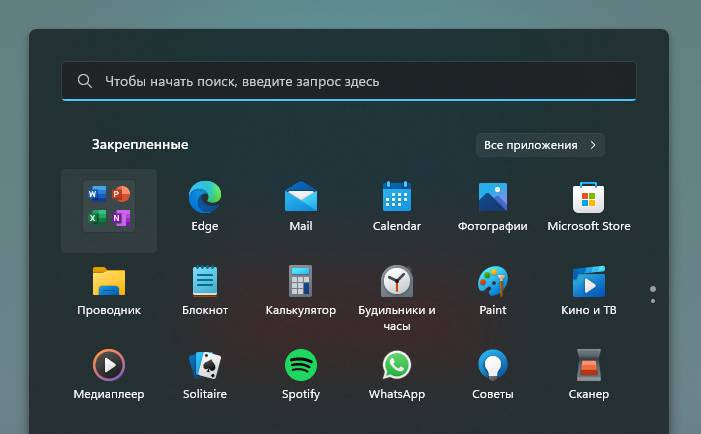
Task: Open the Calendar app
Action: click(x=397, y=206)
